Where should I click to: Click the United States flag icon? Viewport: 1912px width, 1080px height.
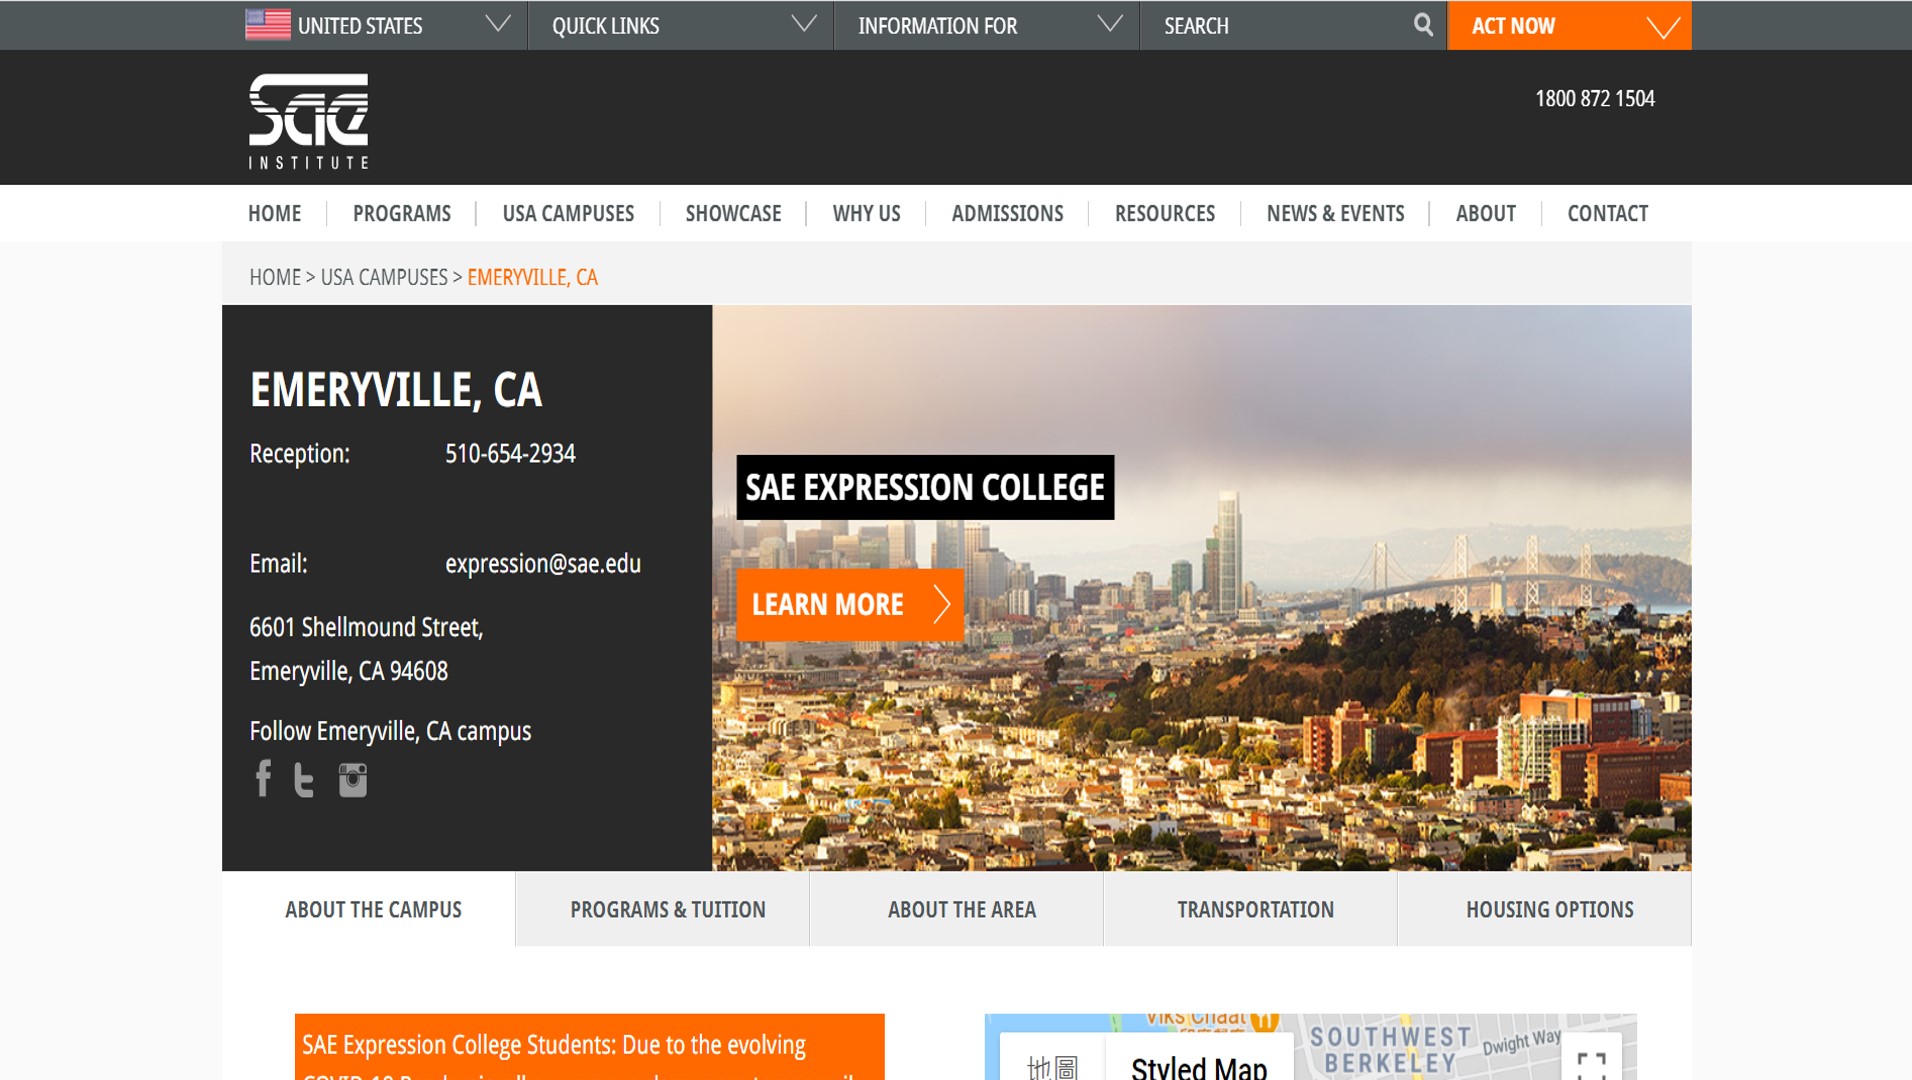[267, 25]
